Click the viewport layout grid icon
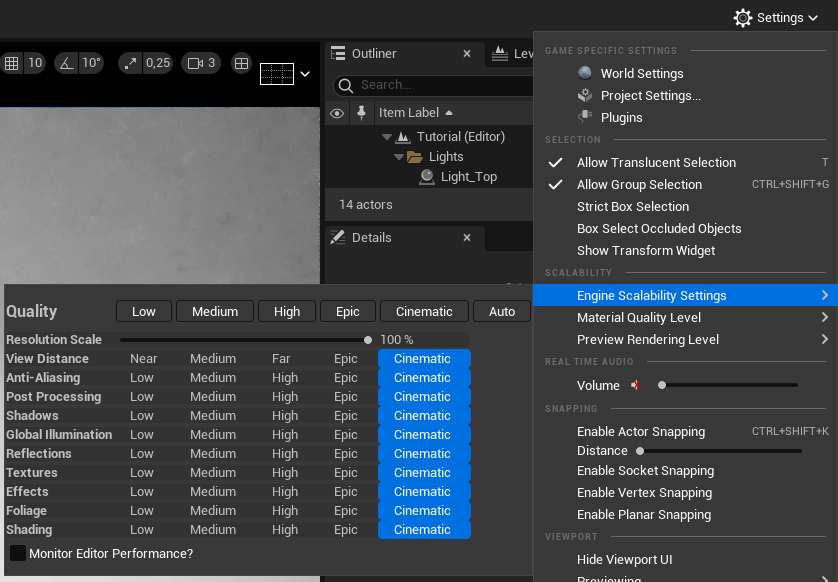The height and width of the screenshot is (582, 838). 242,63
